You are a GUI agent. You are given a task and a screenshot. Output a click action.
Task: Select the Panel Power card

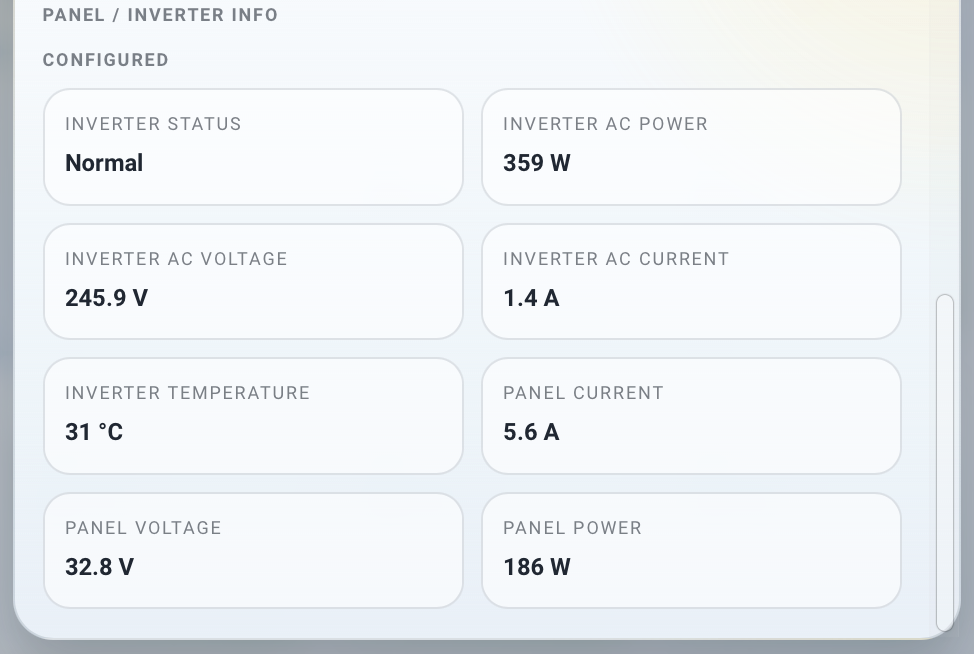click(x=691, y=551)
